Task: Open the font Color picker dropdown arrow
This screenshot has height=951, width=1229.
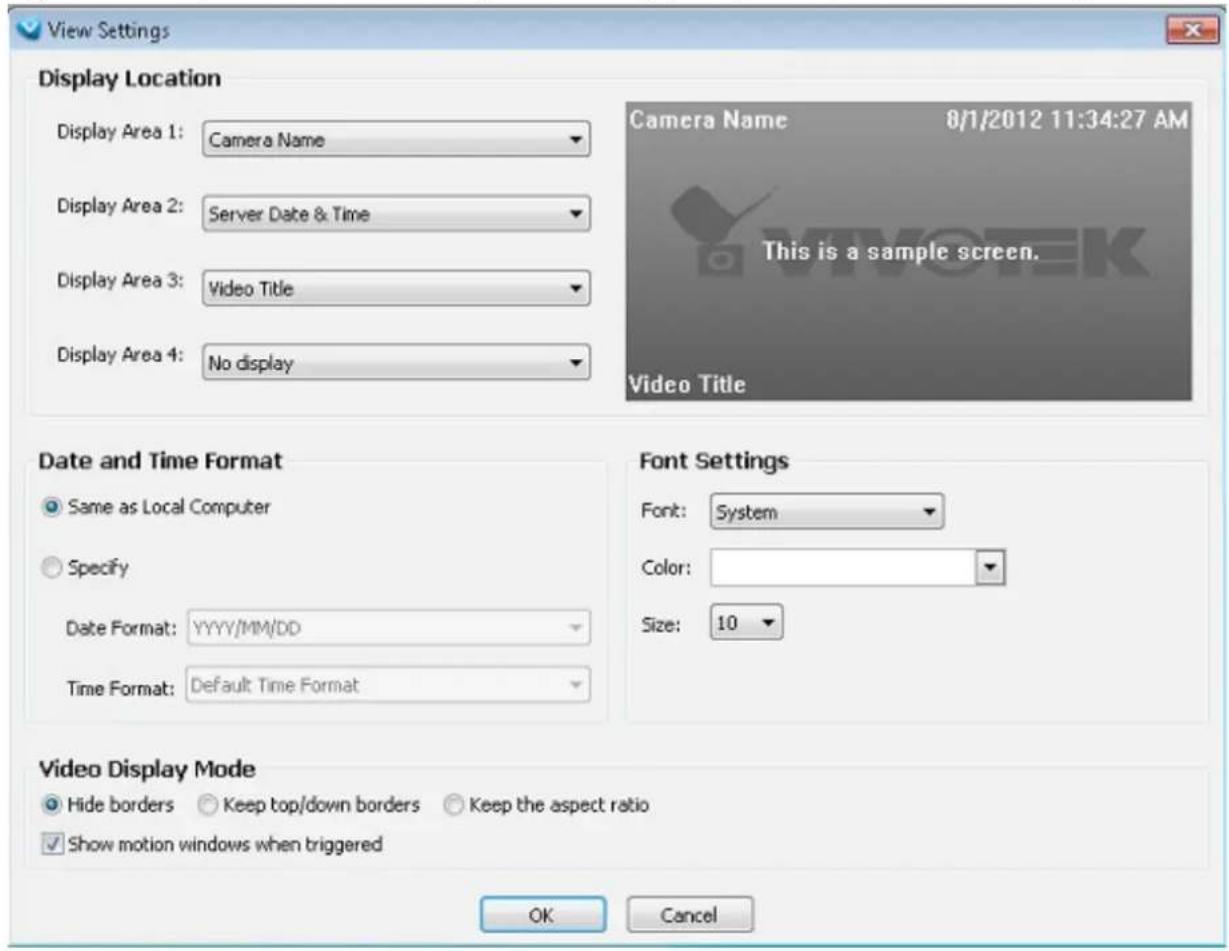Action: (990, 568)
